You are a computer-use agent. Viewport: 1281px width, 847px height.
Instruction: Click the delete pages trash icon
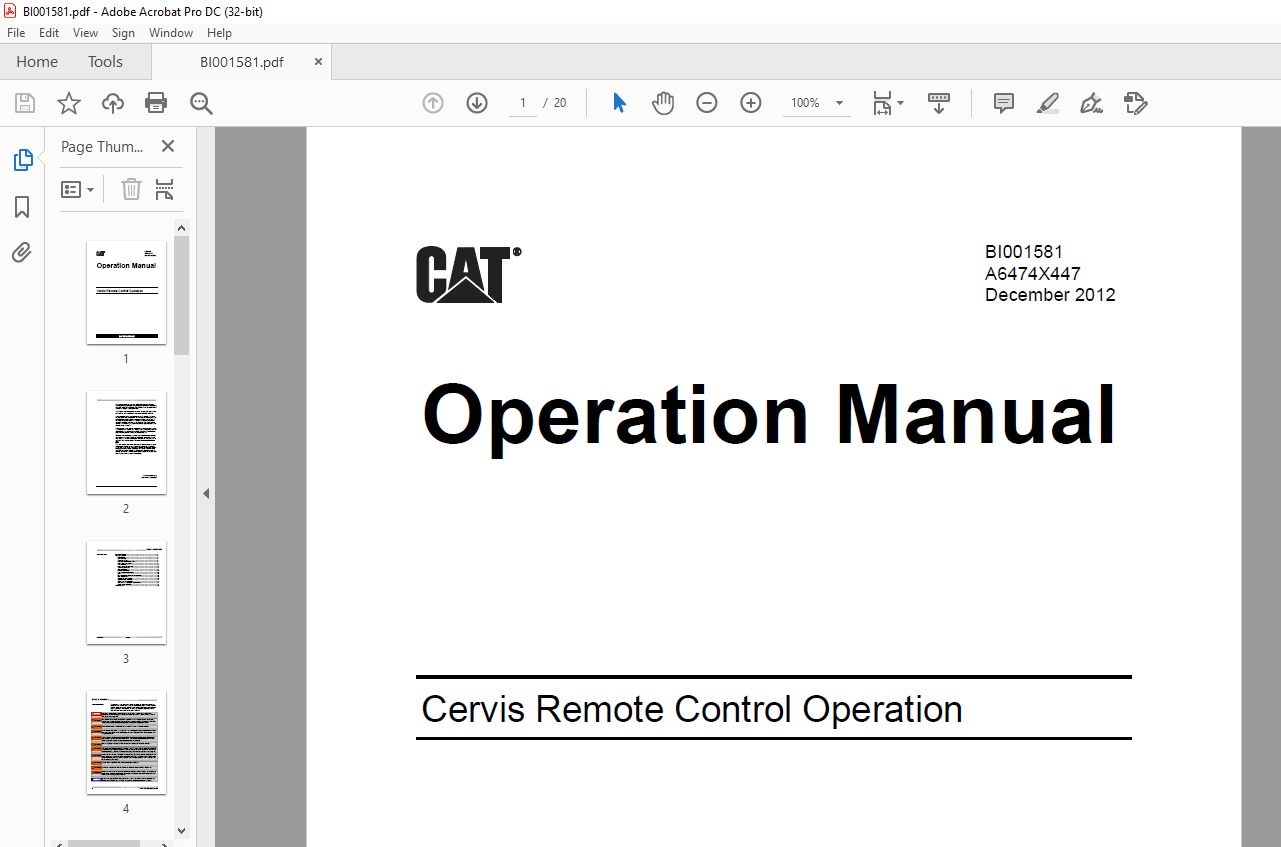tap(131, 189)
